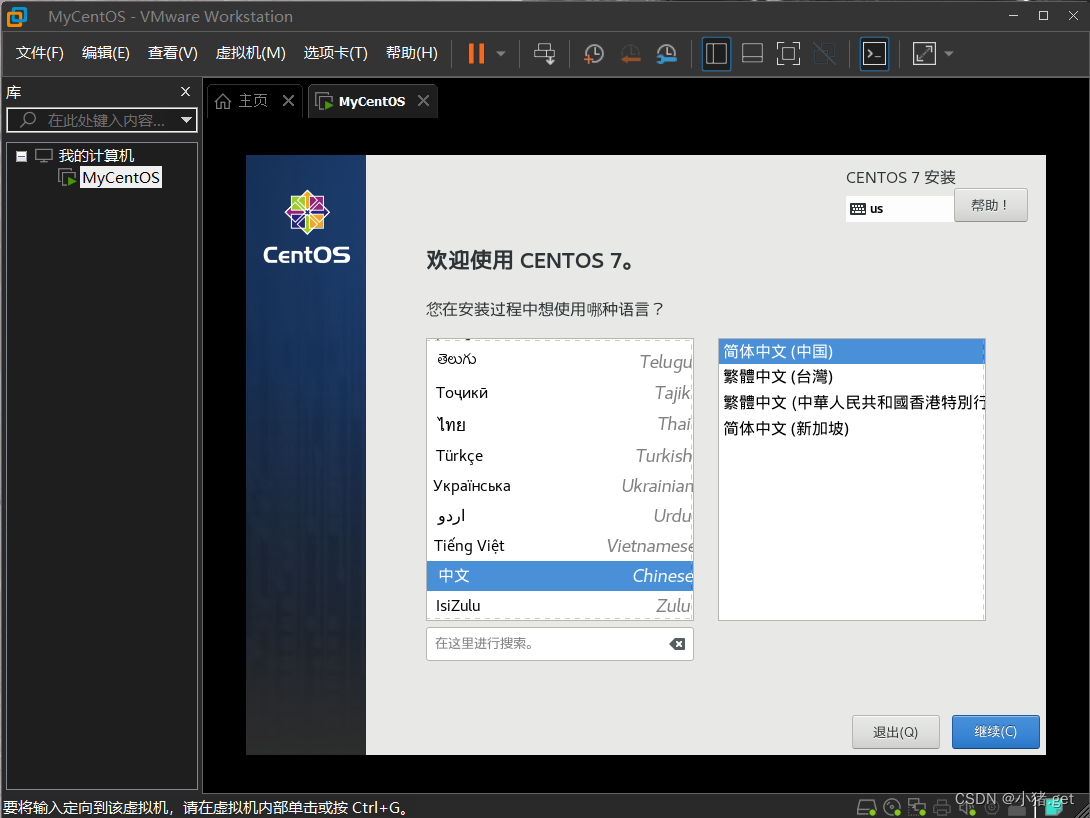Select Türkçe Turkish language
This screenshot has width=1090, height=818.
560,455
